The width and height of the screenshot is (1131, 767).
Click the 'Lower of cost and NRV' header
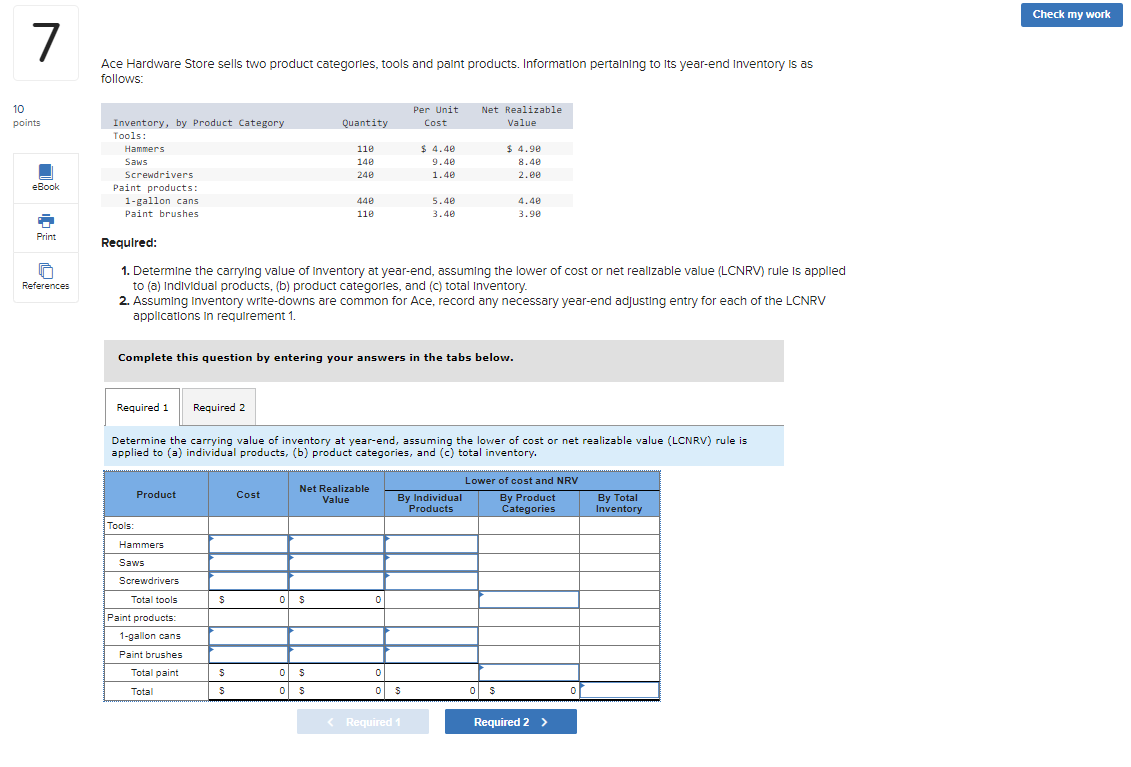pos(522,481)
